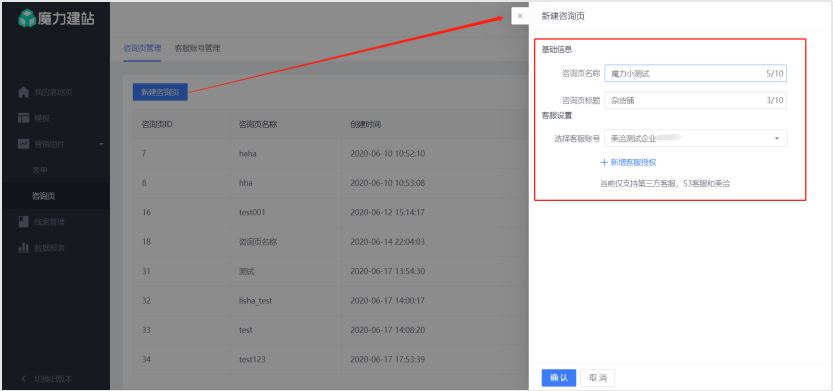Click the 客服设置 section heading
This screenshot has width=833, height=391.
tap(557, 115)
